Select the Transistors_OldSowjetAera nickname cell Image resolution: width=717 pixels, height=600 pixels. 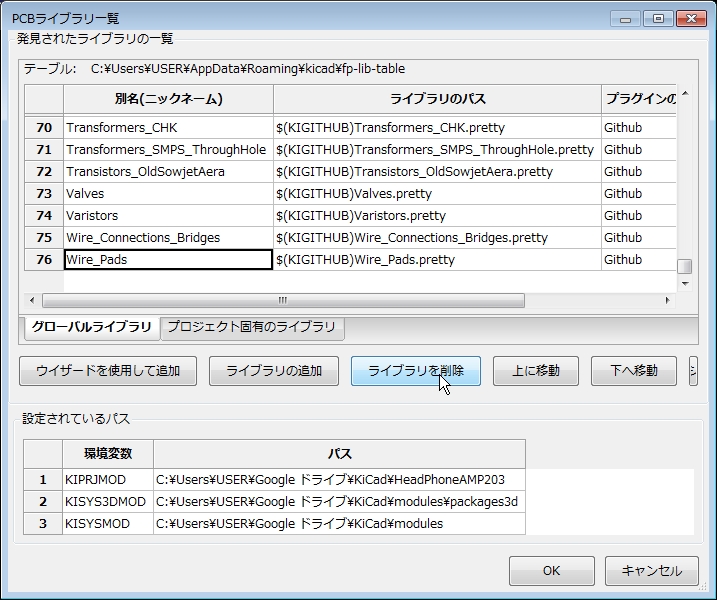[x=168, y=171]
